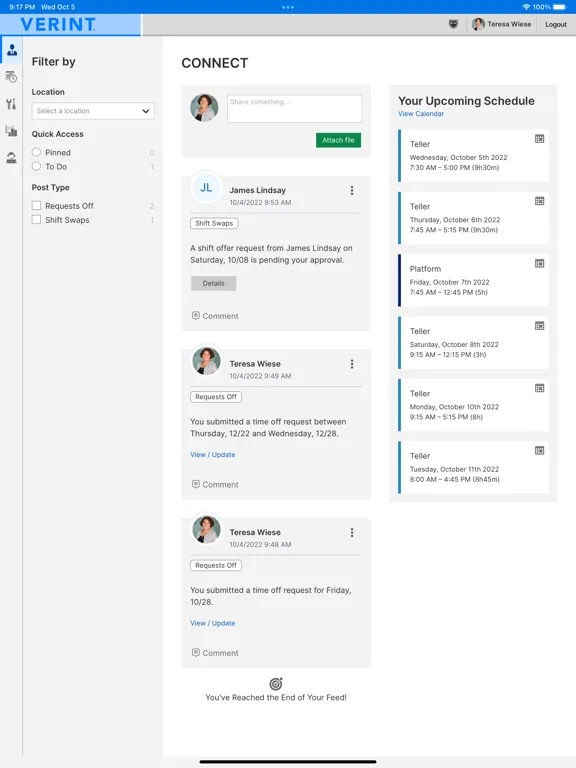
Task: Open the View Calendar link
Action: (x=421, y=114)
